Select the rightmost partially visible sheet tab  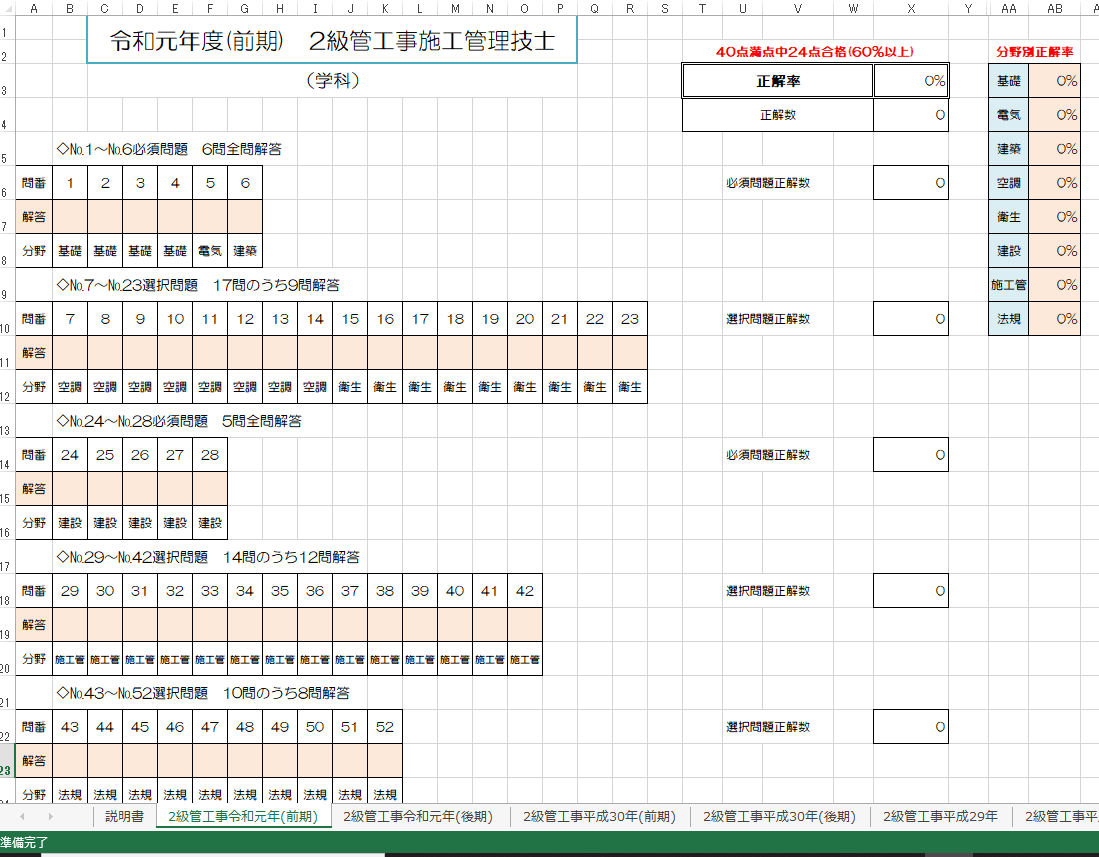(x=1060, y=816)
